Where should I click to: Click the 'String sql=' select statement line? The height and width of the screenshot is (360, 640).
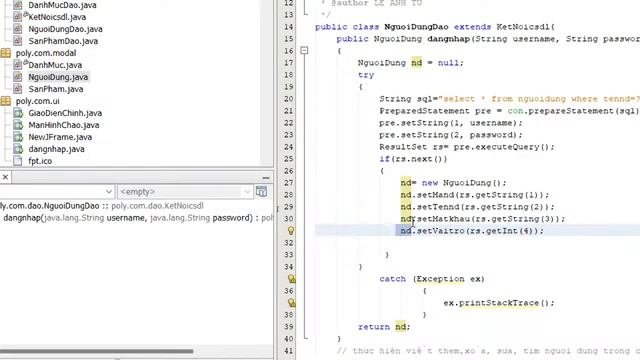click(x=509, y=99)
